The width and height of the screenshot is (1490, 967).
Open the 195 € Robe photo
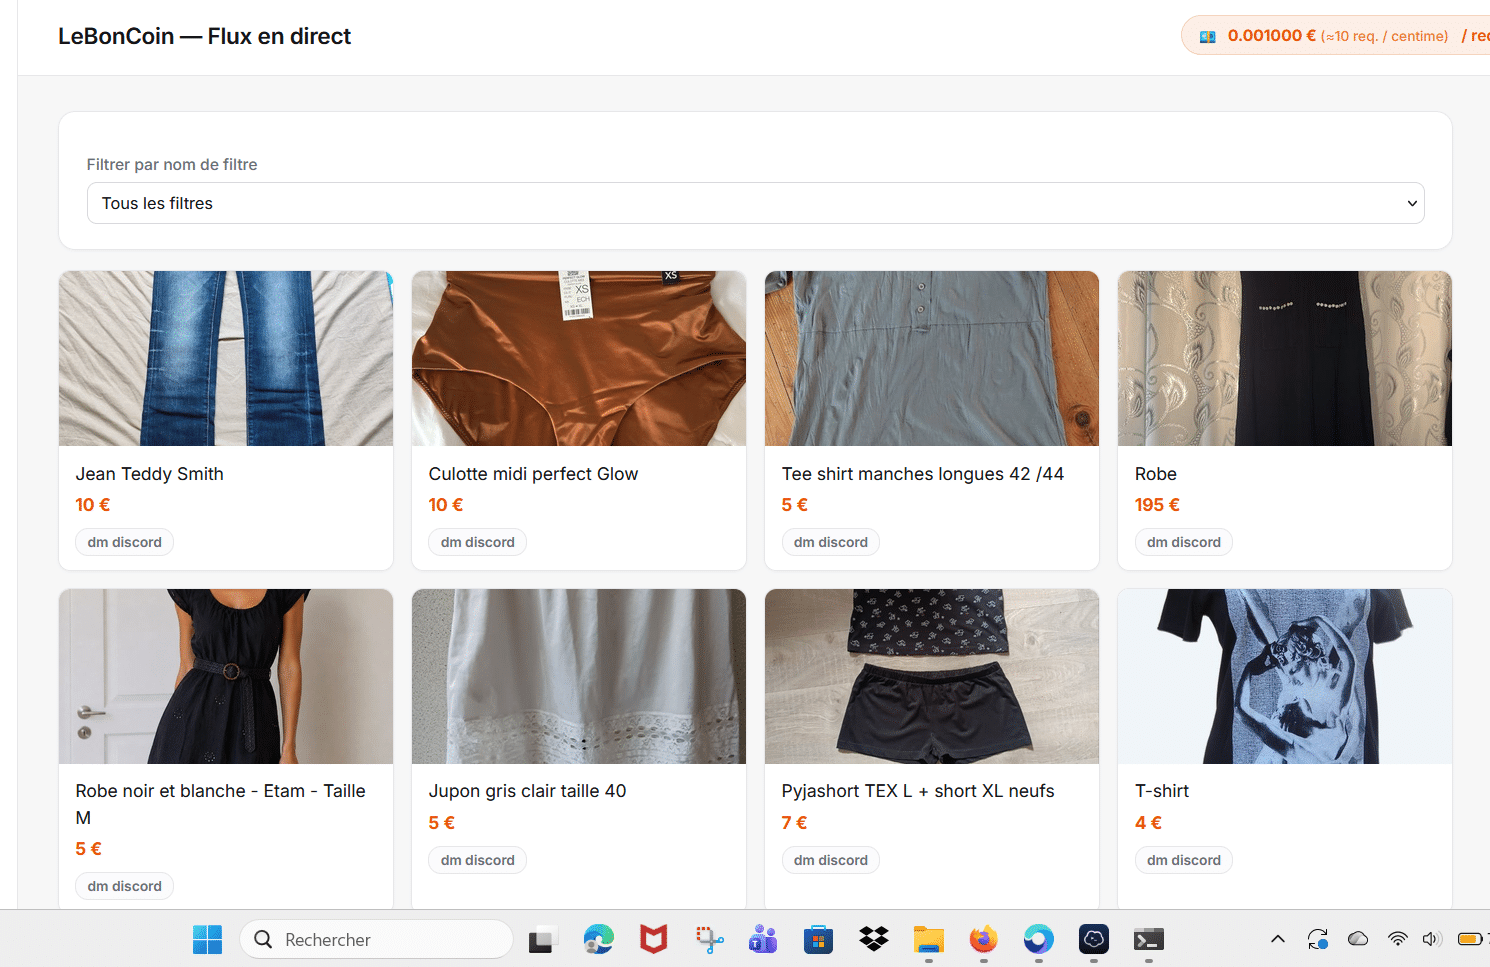tap(1285, 358)
